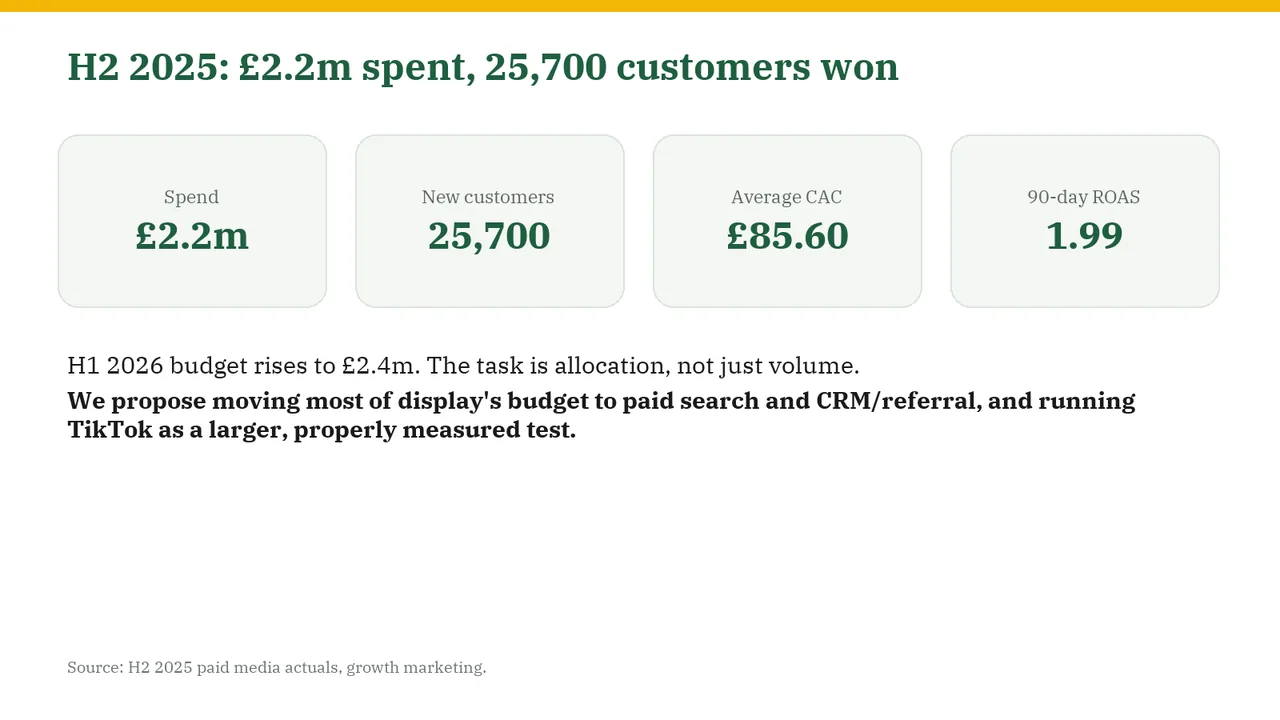Click the 'Source: H2 2025 paid media' footnote

point(277,667)
